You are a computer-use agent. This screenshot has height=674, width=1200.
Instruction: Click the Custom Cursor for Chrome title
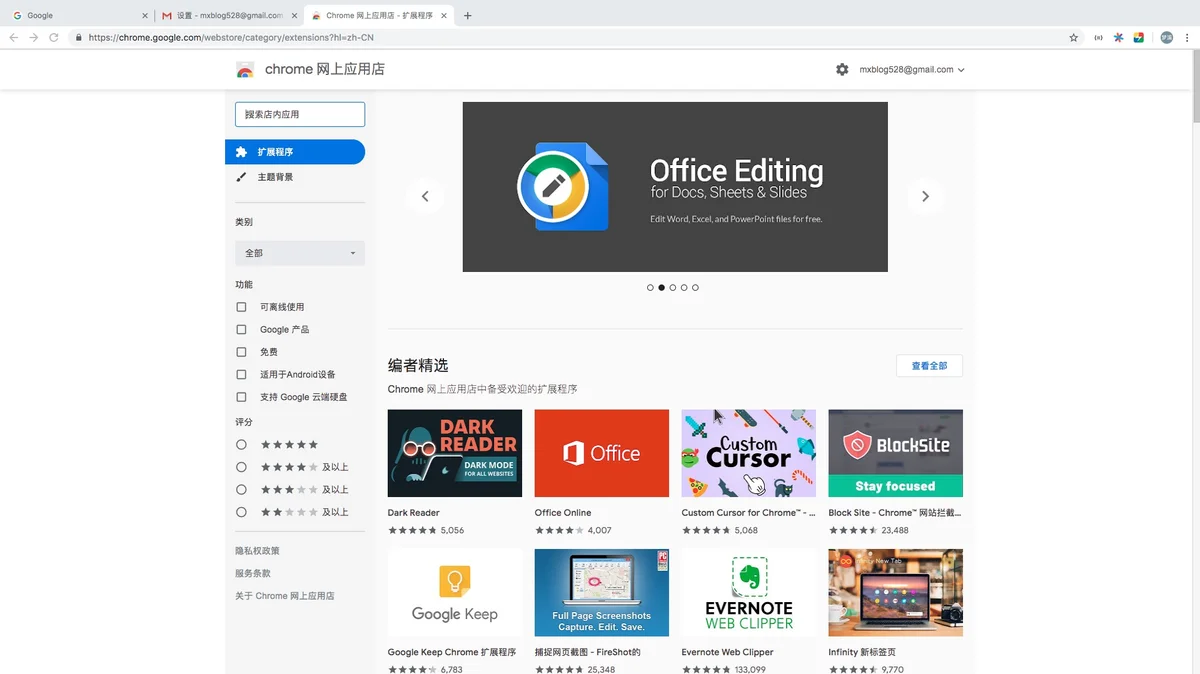coord(749,513)
